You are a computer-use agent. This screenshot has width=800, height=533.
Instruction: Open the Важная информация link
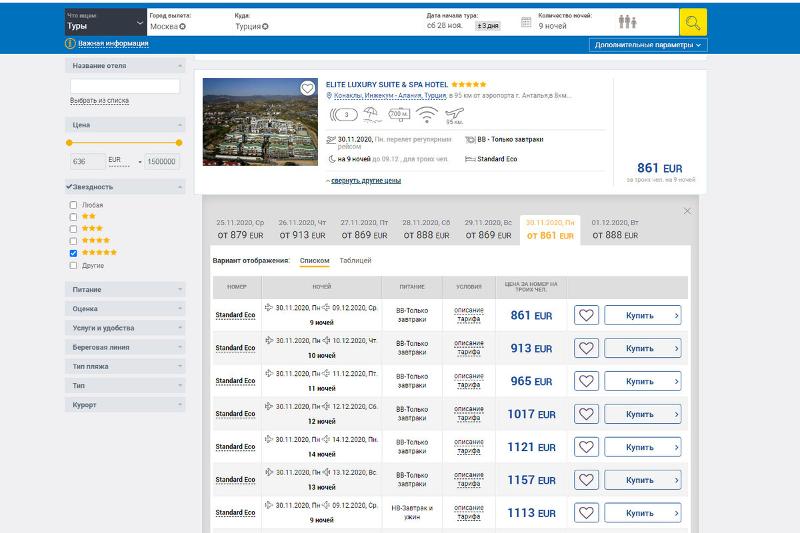click(x=113, y=44)
